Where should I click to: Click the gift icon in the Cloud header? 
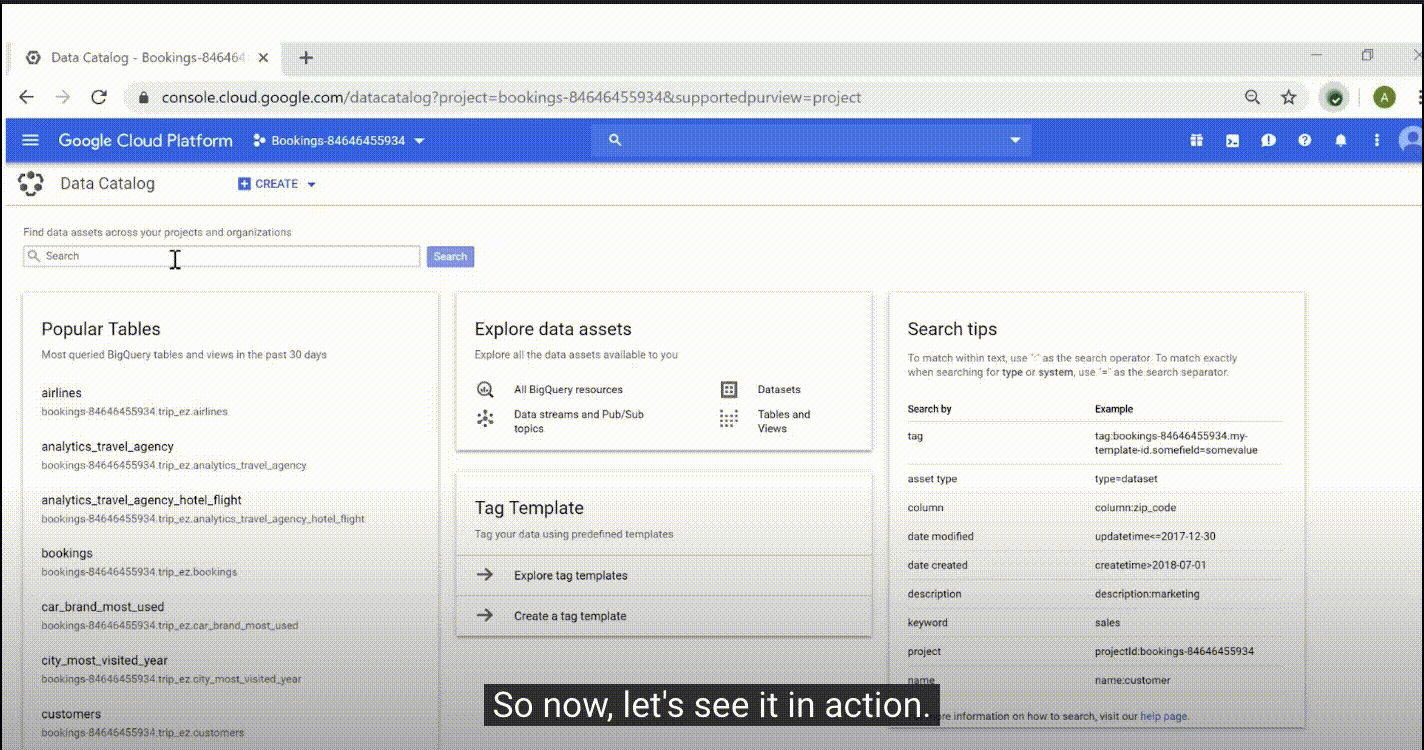pyautogui.click(x=1196, y=141)
